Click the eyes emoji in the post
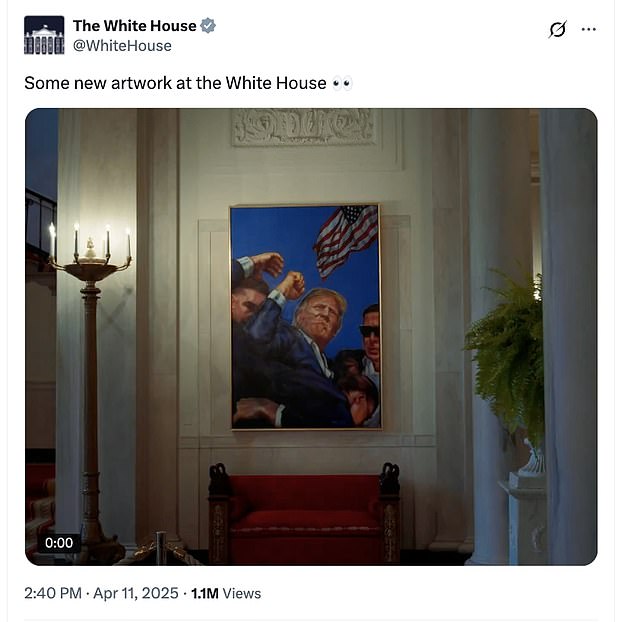 coord(342,84)
